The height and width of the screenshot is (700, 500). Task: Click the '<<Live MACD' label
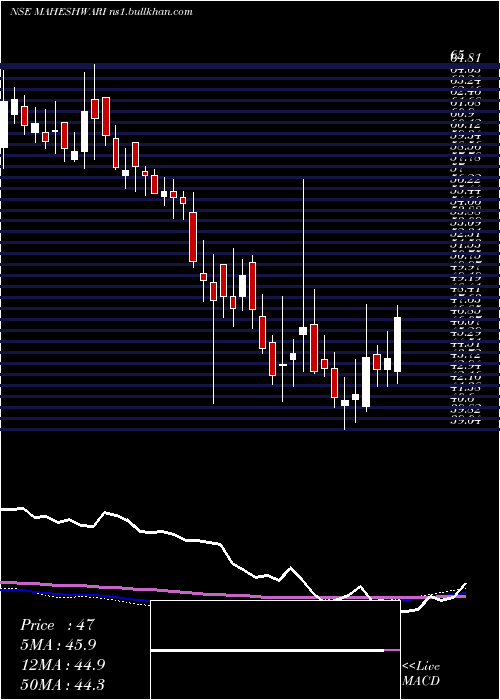tap(421, 674)
